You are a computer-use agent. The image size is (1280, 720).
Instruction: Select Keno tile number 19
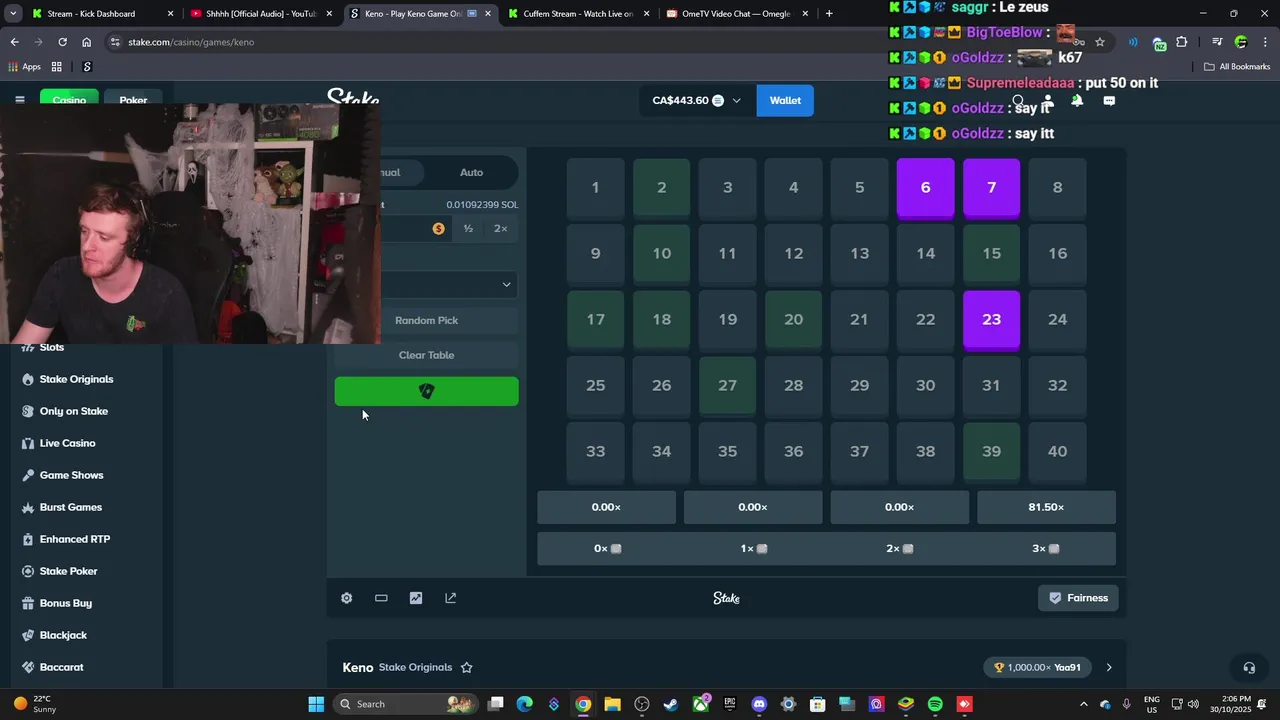pyautogui.click(x=728, y=319)
